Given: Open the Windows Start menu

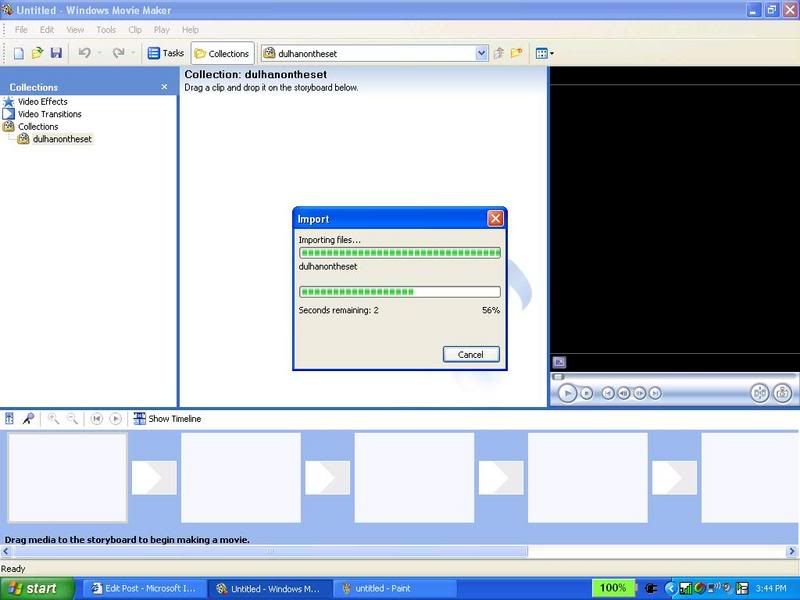Looking at the screenshot, I should (37, 588).
